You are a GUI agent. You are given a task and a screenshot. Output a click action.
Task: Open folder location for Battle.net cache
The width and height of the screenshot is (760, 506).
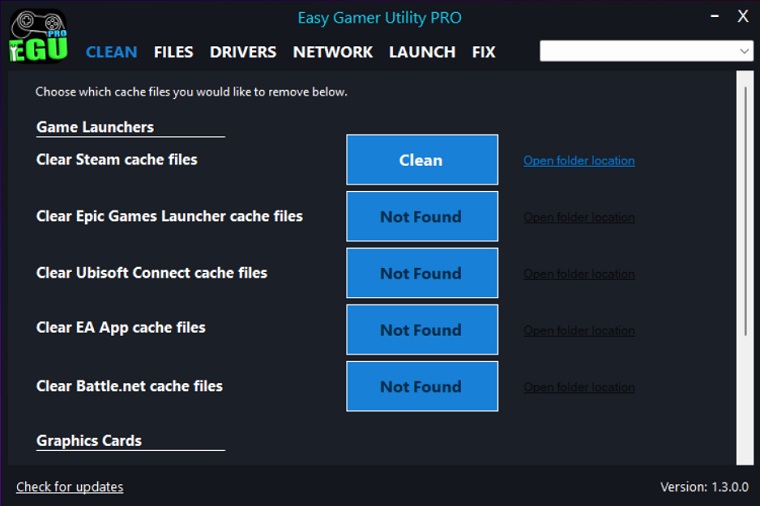click(579, 387)
